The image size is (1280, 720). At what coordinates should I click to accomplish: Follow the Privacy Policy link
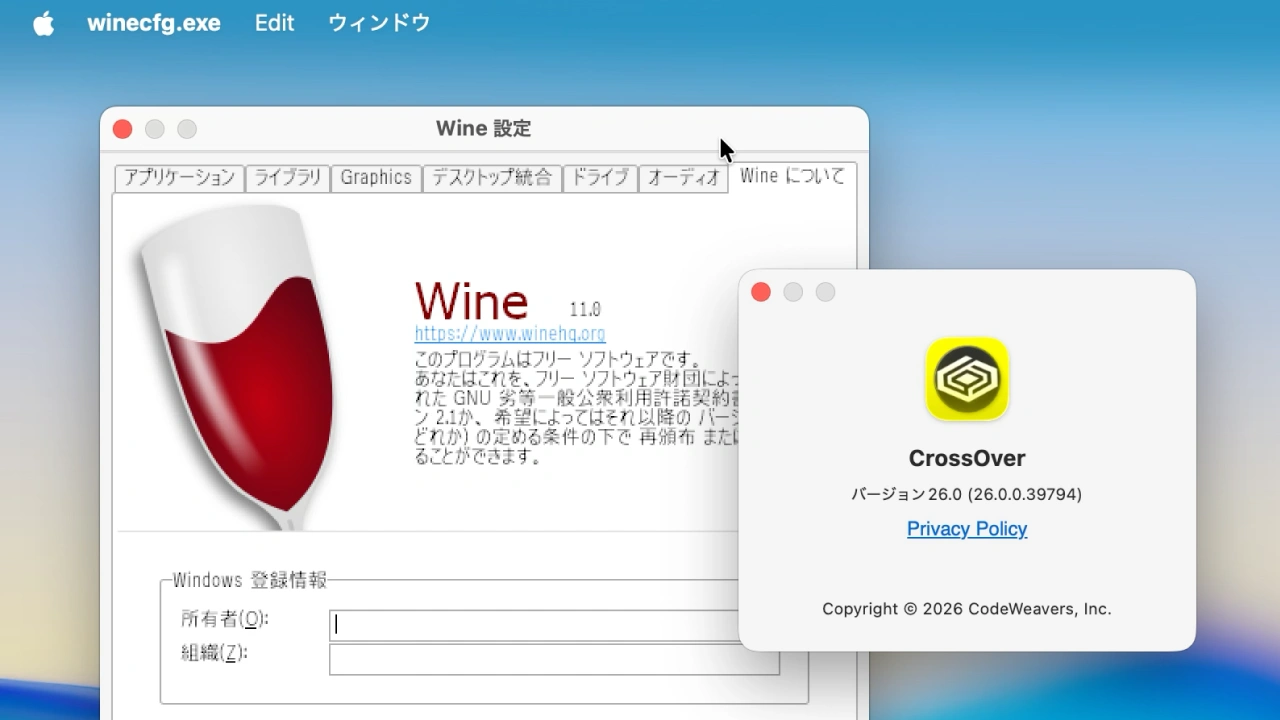tap(966, 529)
